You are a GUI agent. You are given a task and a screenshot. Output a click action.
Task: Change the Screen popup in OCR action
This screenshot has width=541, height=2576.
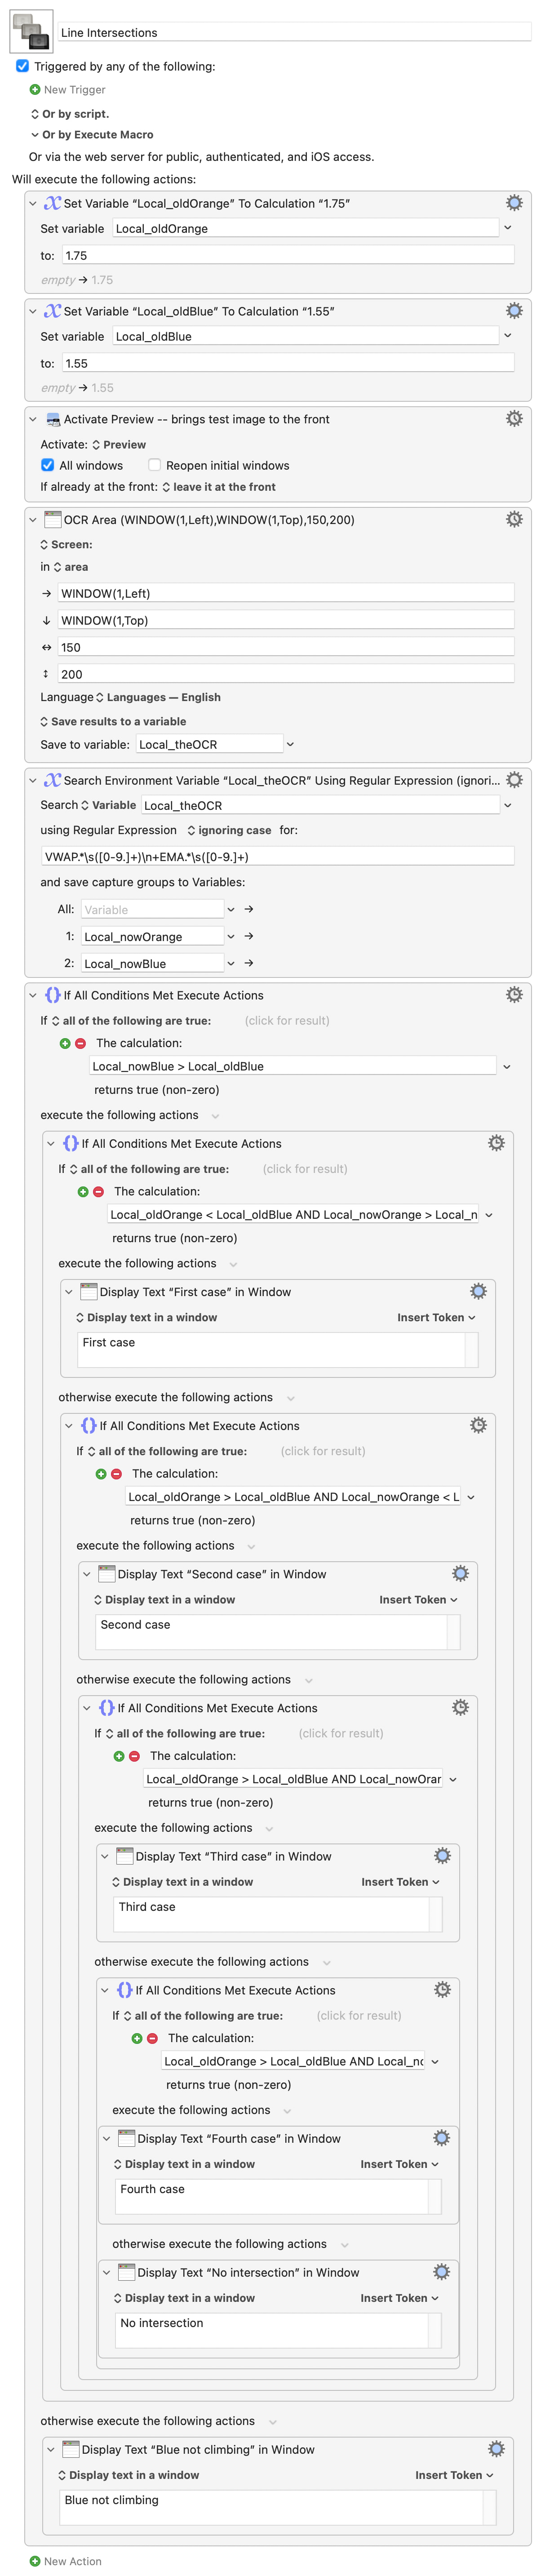pos(66,545)
